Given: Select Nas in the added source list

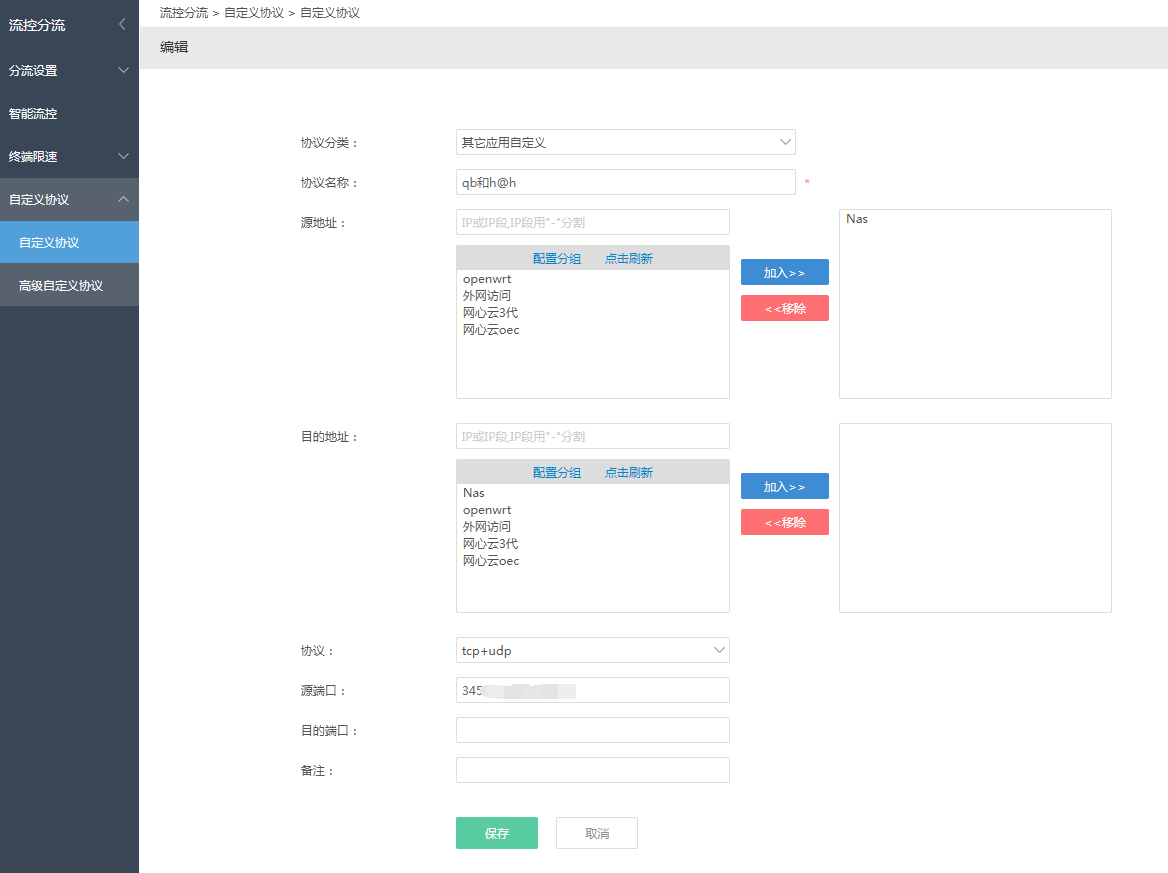Looking at the screenshot, I should 857,219.
